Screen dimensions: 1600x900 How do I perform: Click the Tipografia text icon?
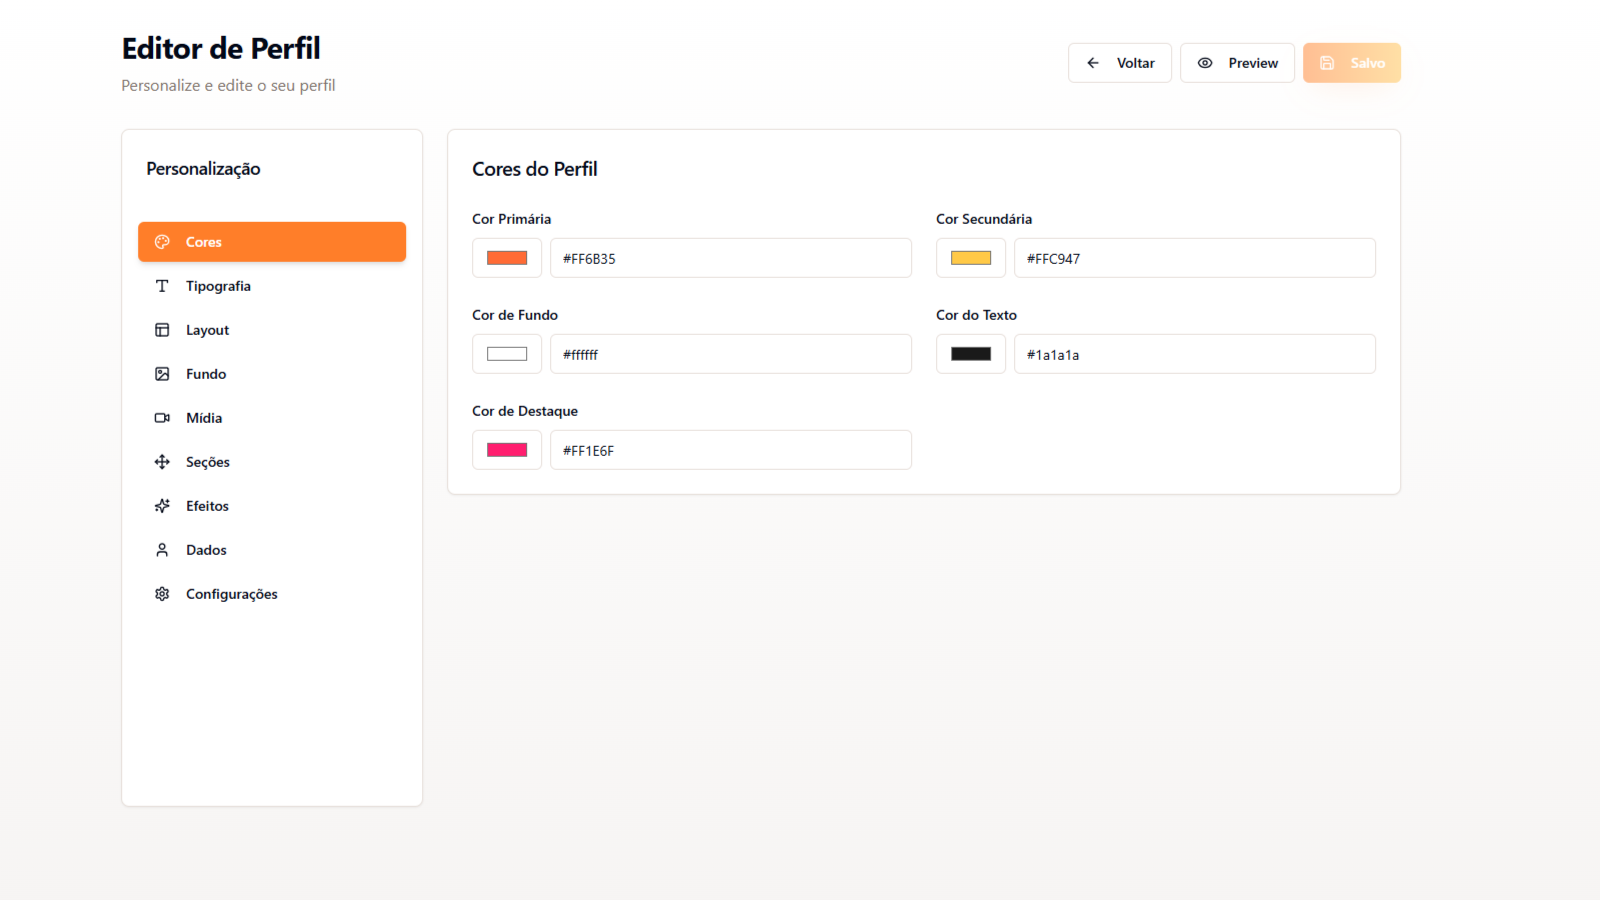(x=162, y=286)
